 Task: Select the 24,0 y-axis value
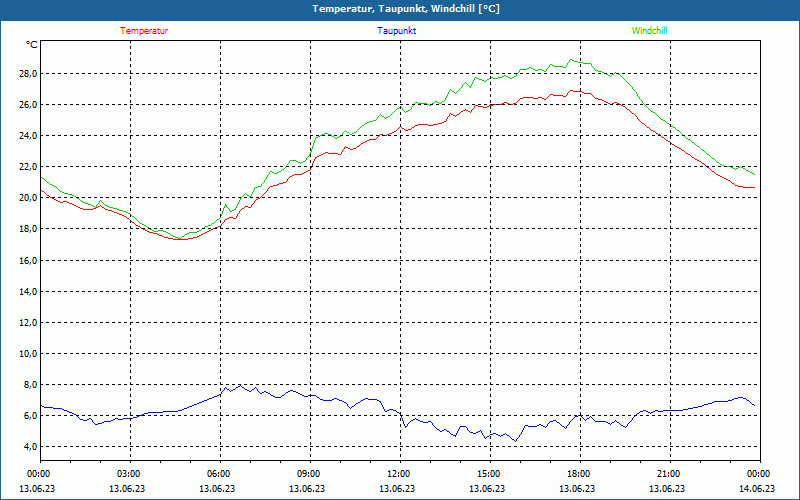[28, 136]
